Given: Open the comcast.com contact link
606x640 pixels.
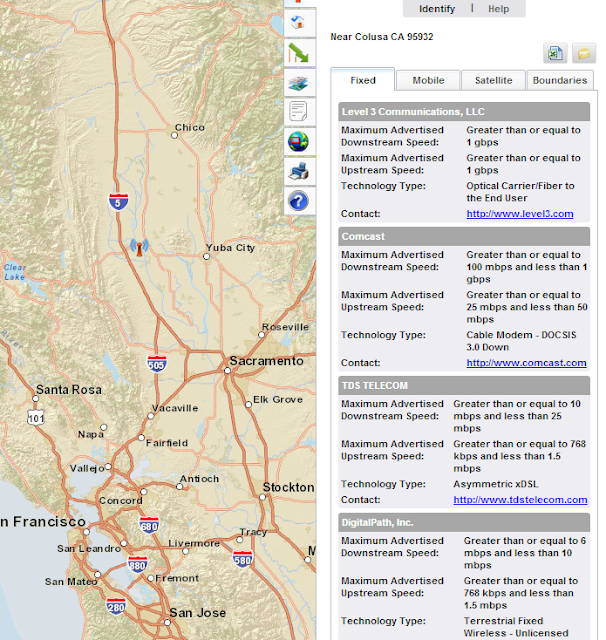Looking at the screenshot, I should [526, 362].
